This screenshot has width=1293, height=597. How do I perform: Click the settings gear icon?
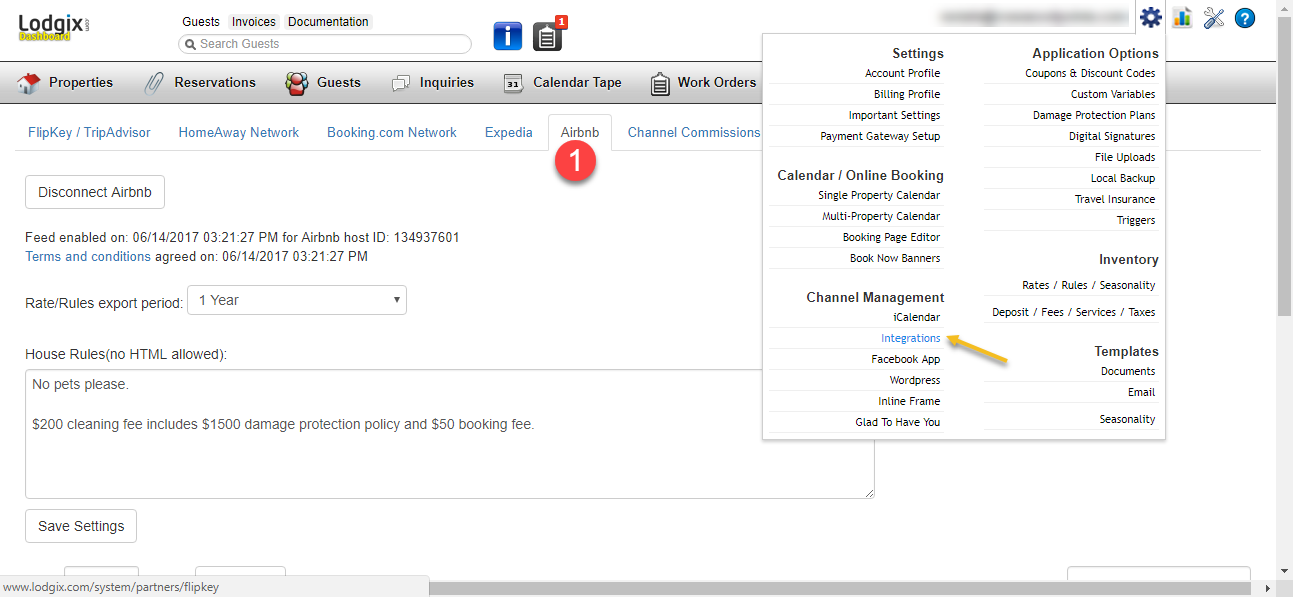click(1151, 17)
